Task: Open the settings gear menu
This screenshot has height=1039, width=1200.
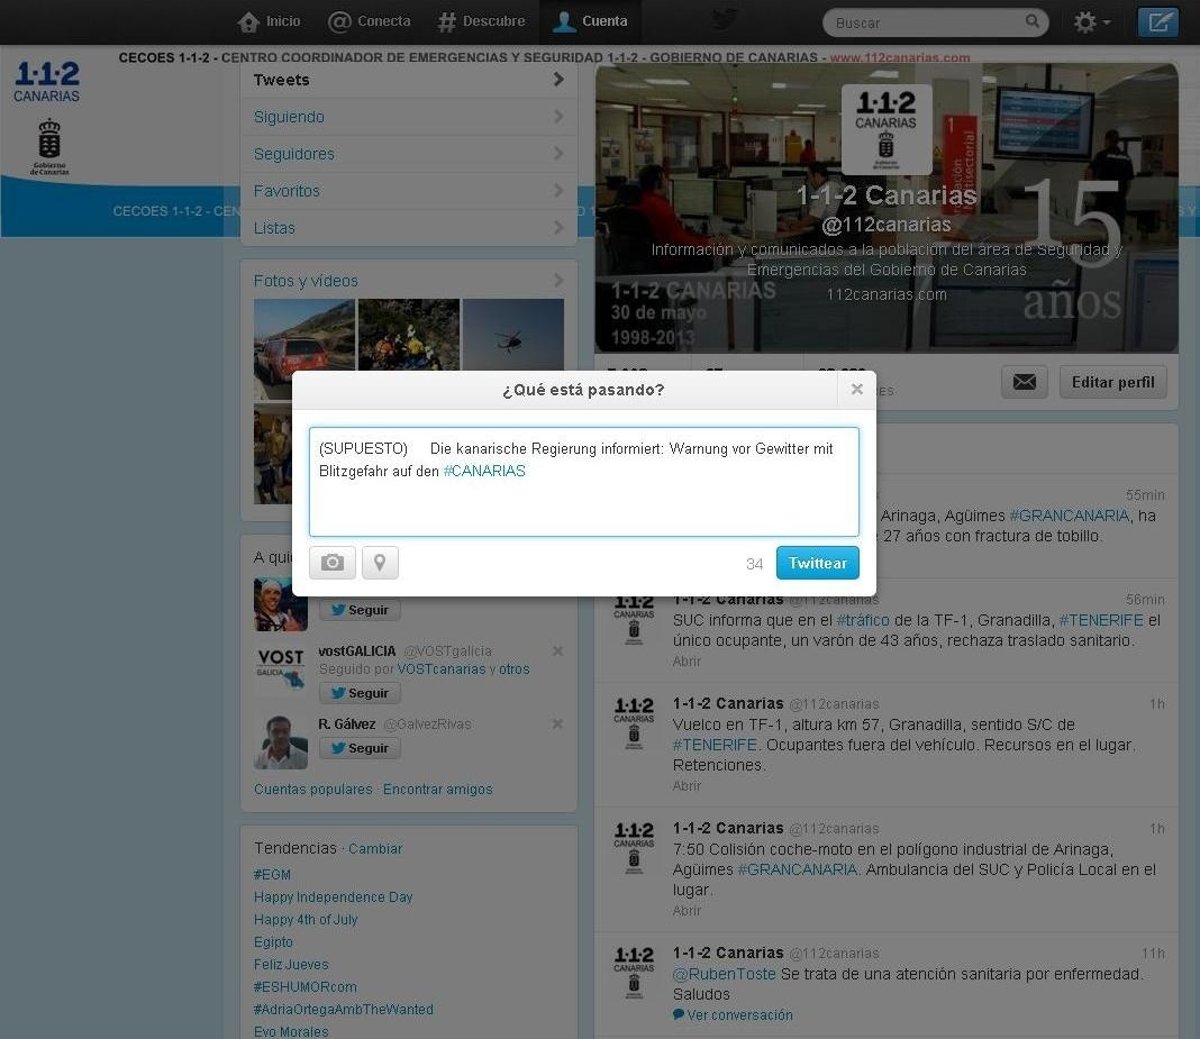Action: tap(1090, 22)
